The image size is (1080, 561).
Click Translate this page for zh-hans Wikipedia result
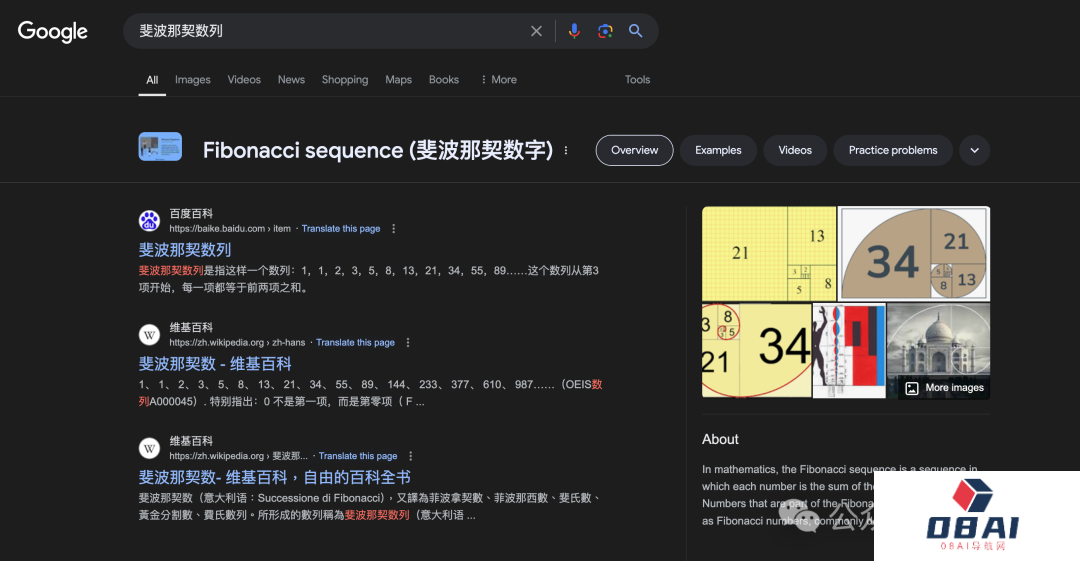click(356, 343)
